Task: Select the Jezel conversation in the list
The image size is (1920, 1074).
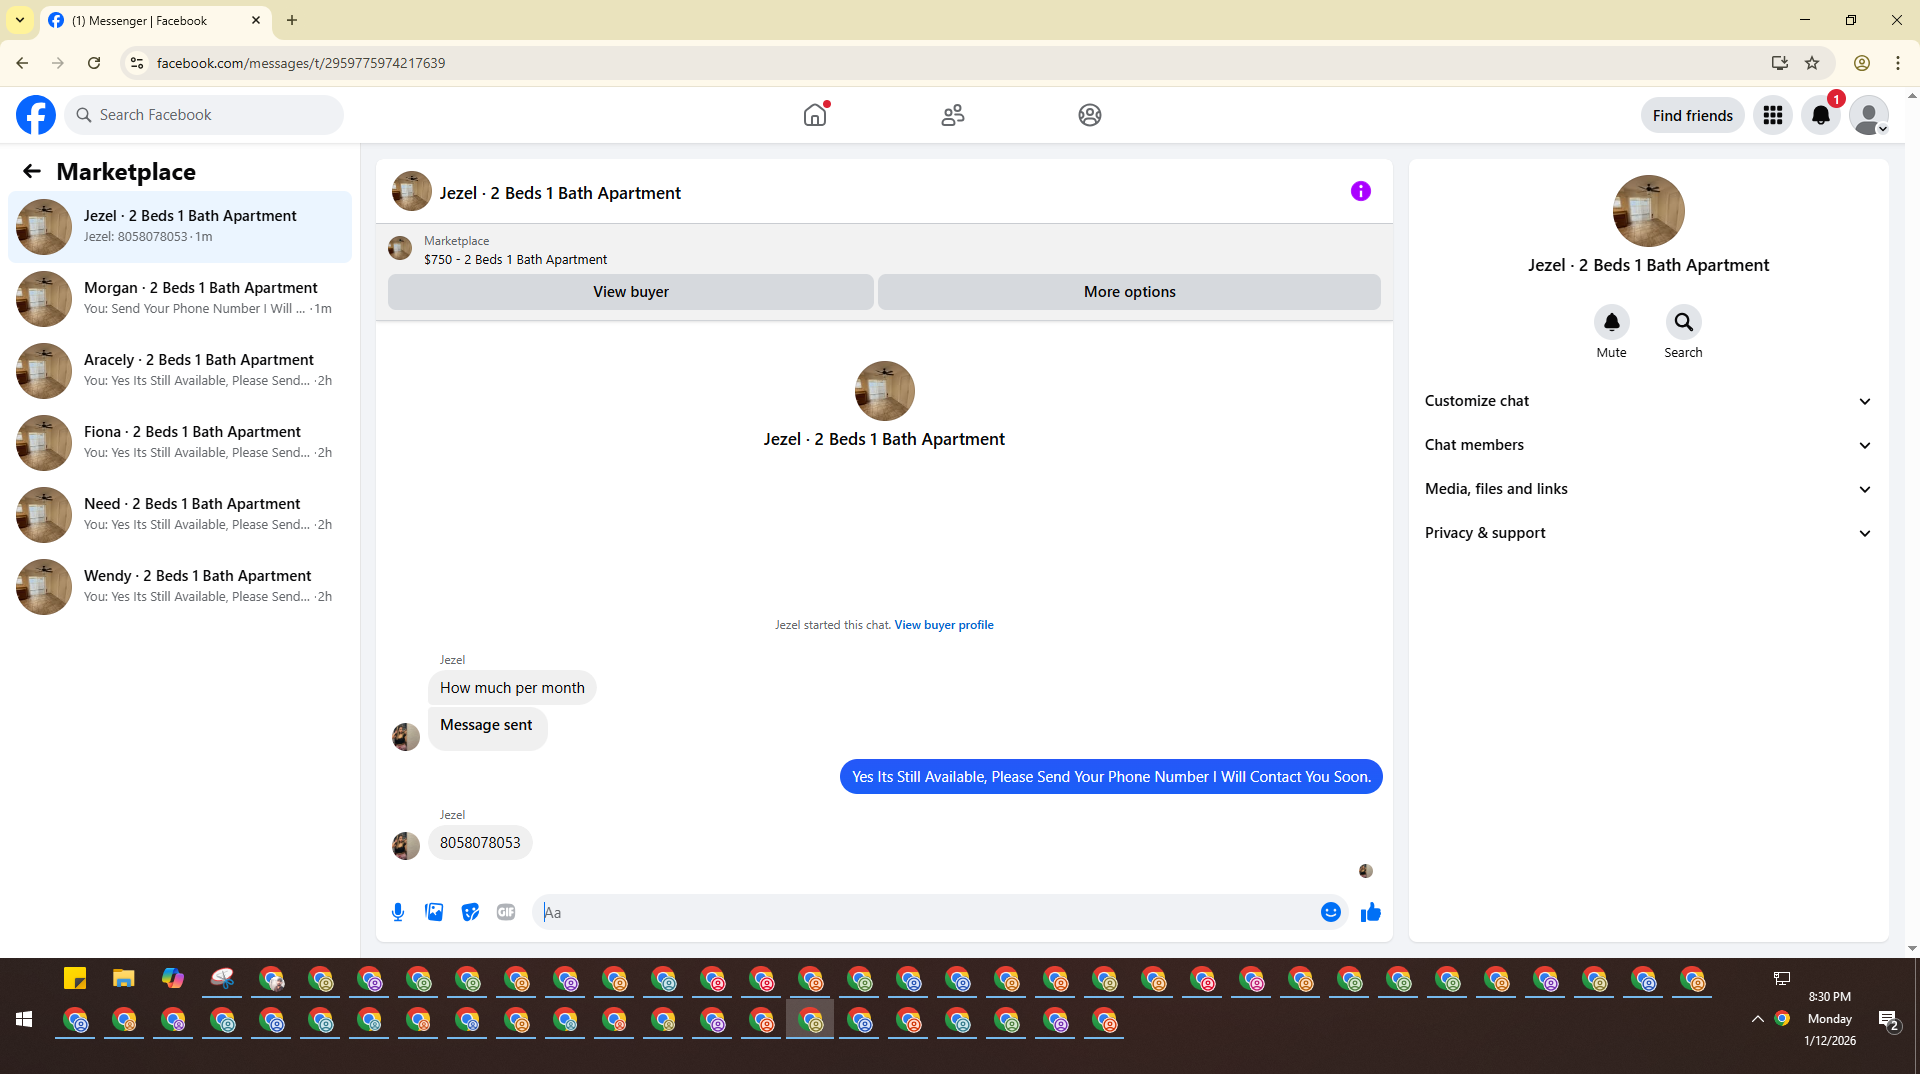Action: [x=180, y=227]
